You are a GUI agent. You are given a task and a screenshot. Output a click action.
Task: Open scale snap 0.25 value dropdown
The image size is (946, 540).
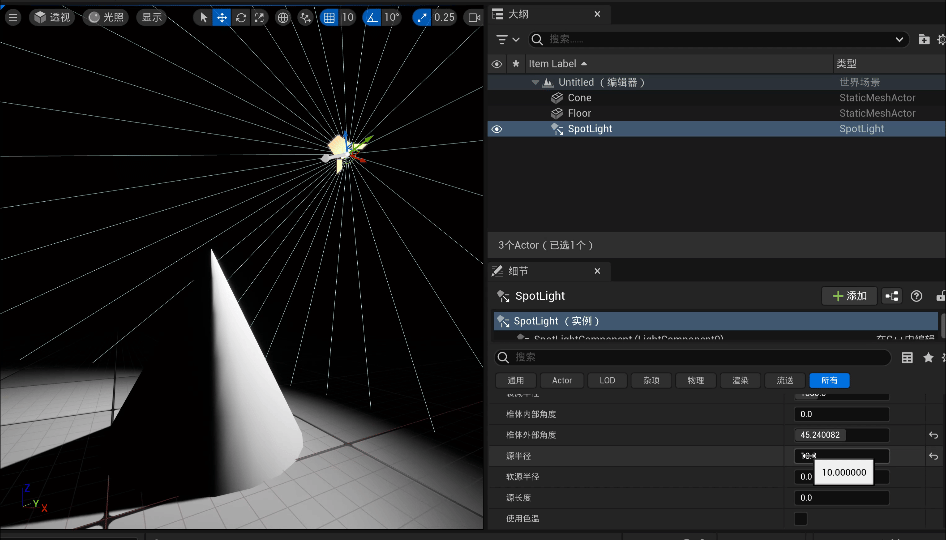(x=444, y=17)
